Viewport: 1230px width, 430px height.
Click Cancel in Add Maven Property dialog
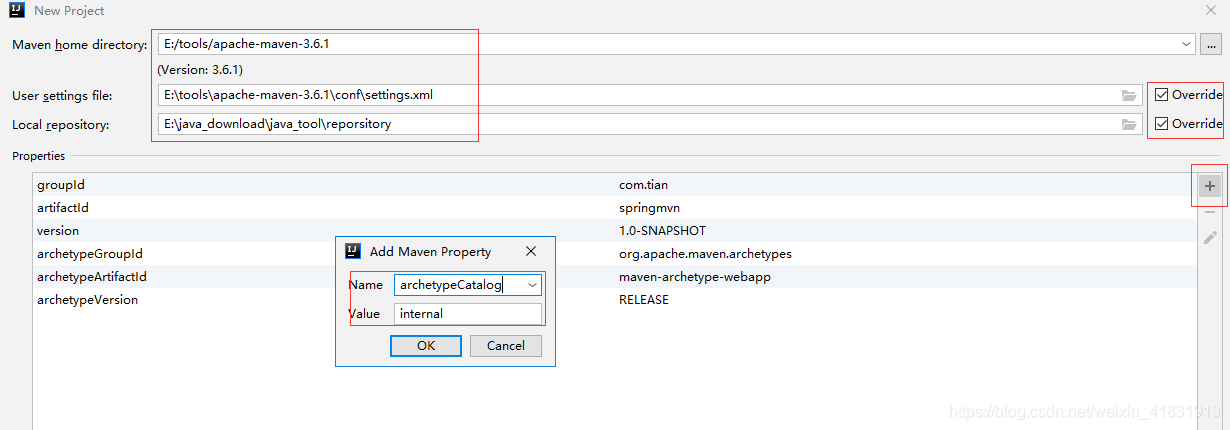505,346
